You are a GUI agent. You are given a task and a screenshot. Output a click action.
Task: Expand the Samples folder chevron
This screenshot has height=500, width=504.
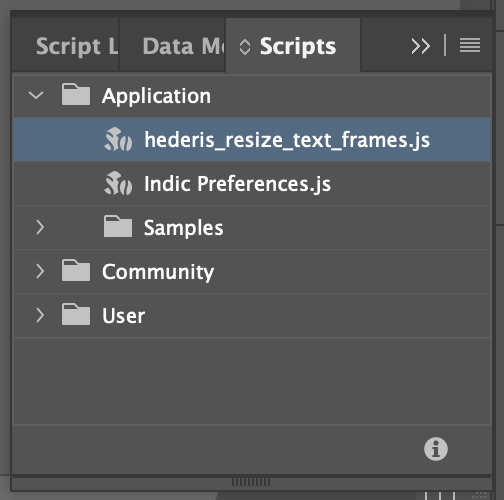(40, 227)
